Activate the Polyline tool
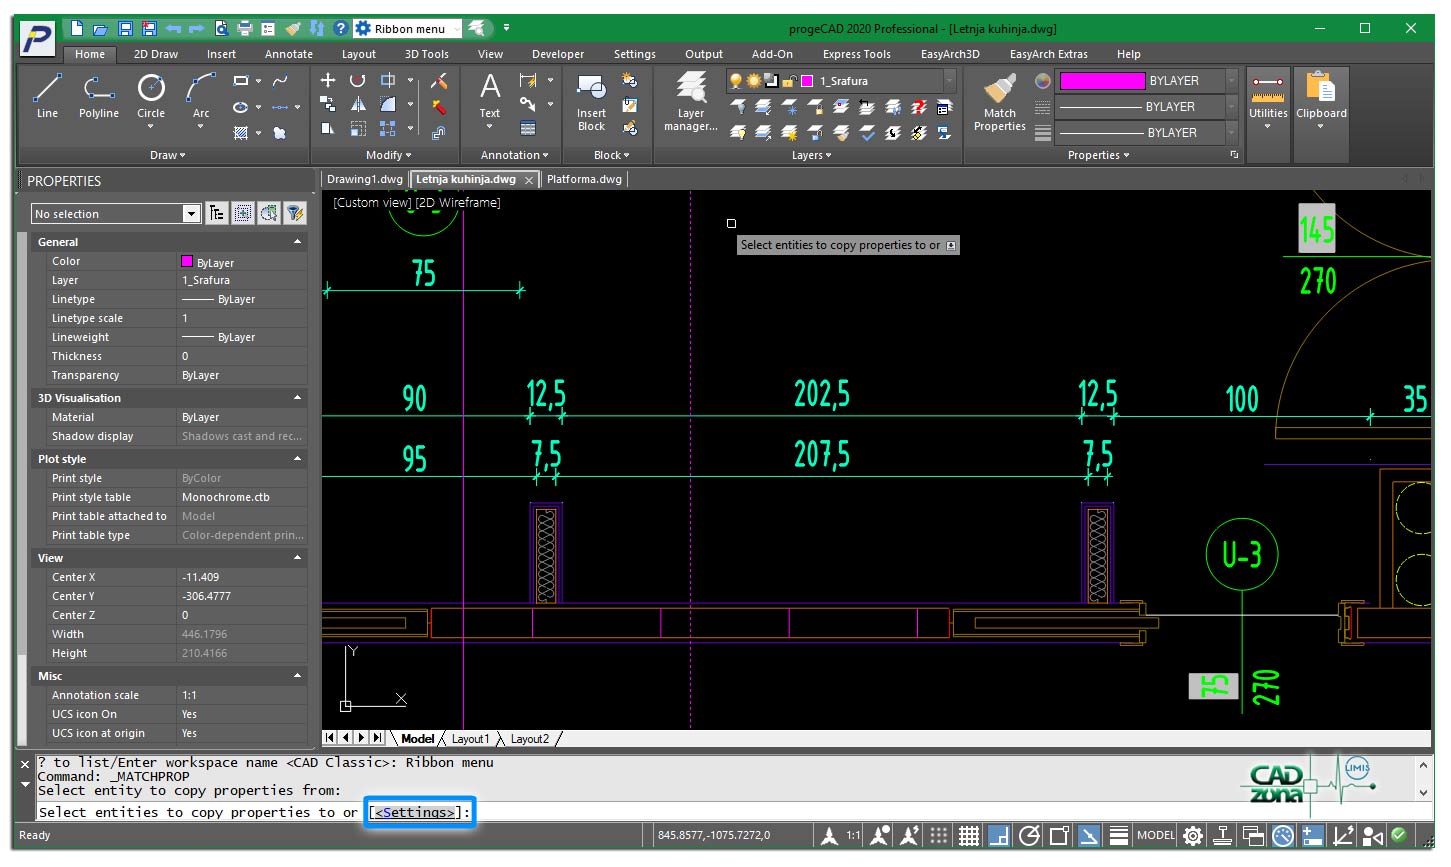The width and height of the screenshot is (1451, 867). click(x=98, y=96)
